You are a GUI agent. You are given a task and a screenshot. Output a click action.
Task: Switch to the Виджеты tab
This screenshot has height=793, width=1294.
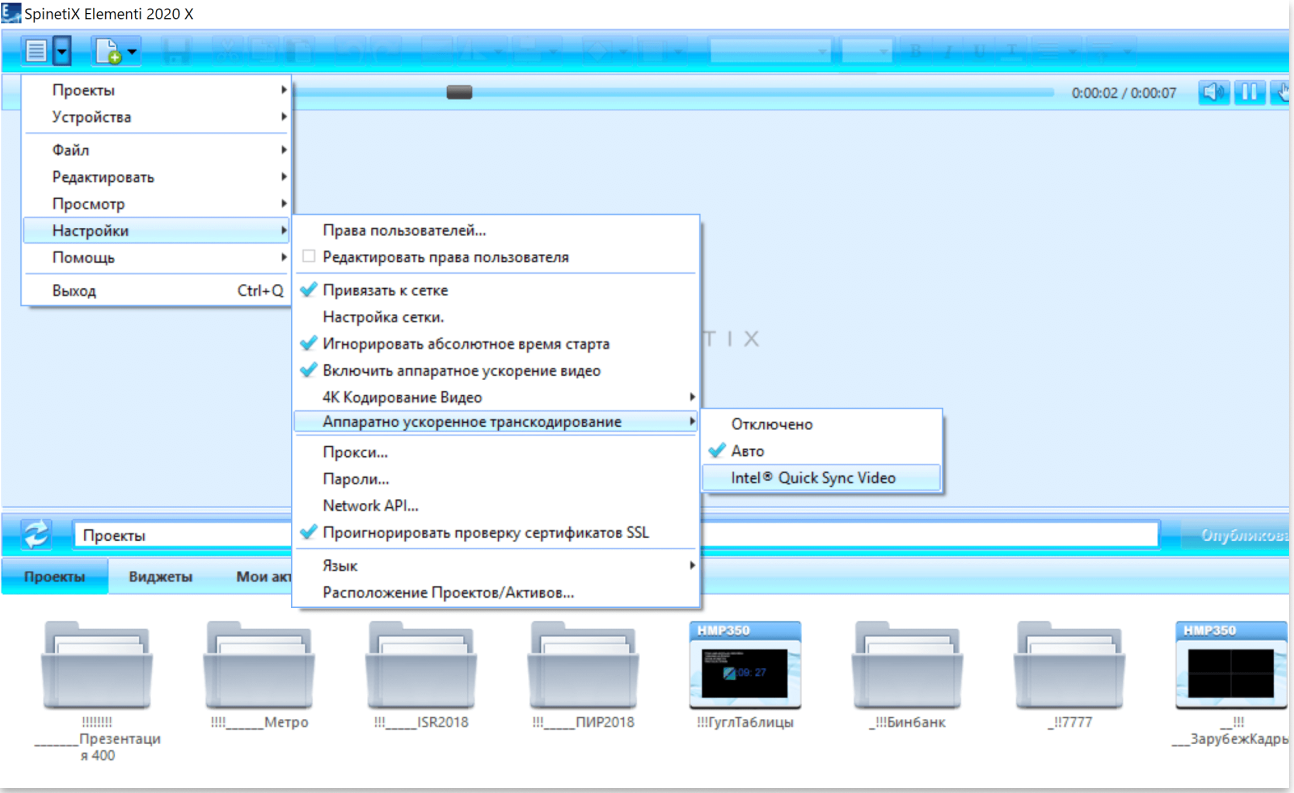[x=161, y=577]
